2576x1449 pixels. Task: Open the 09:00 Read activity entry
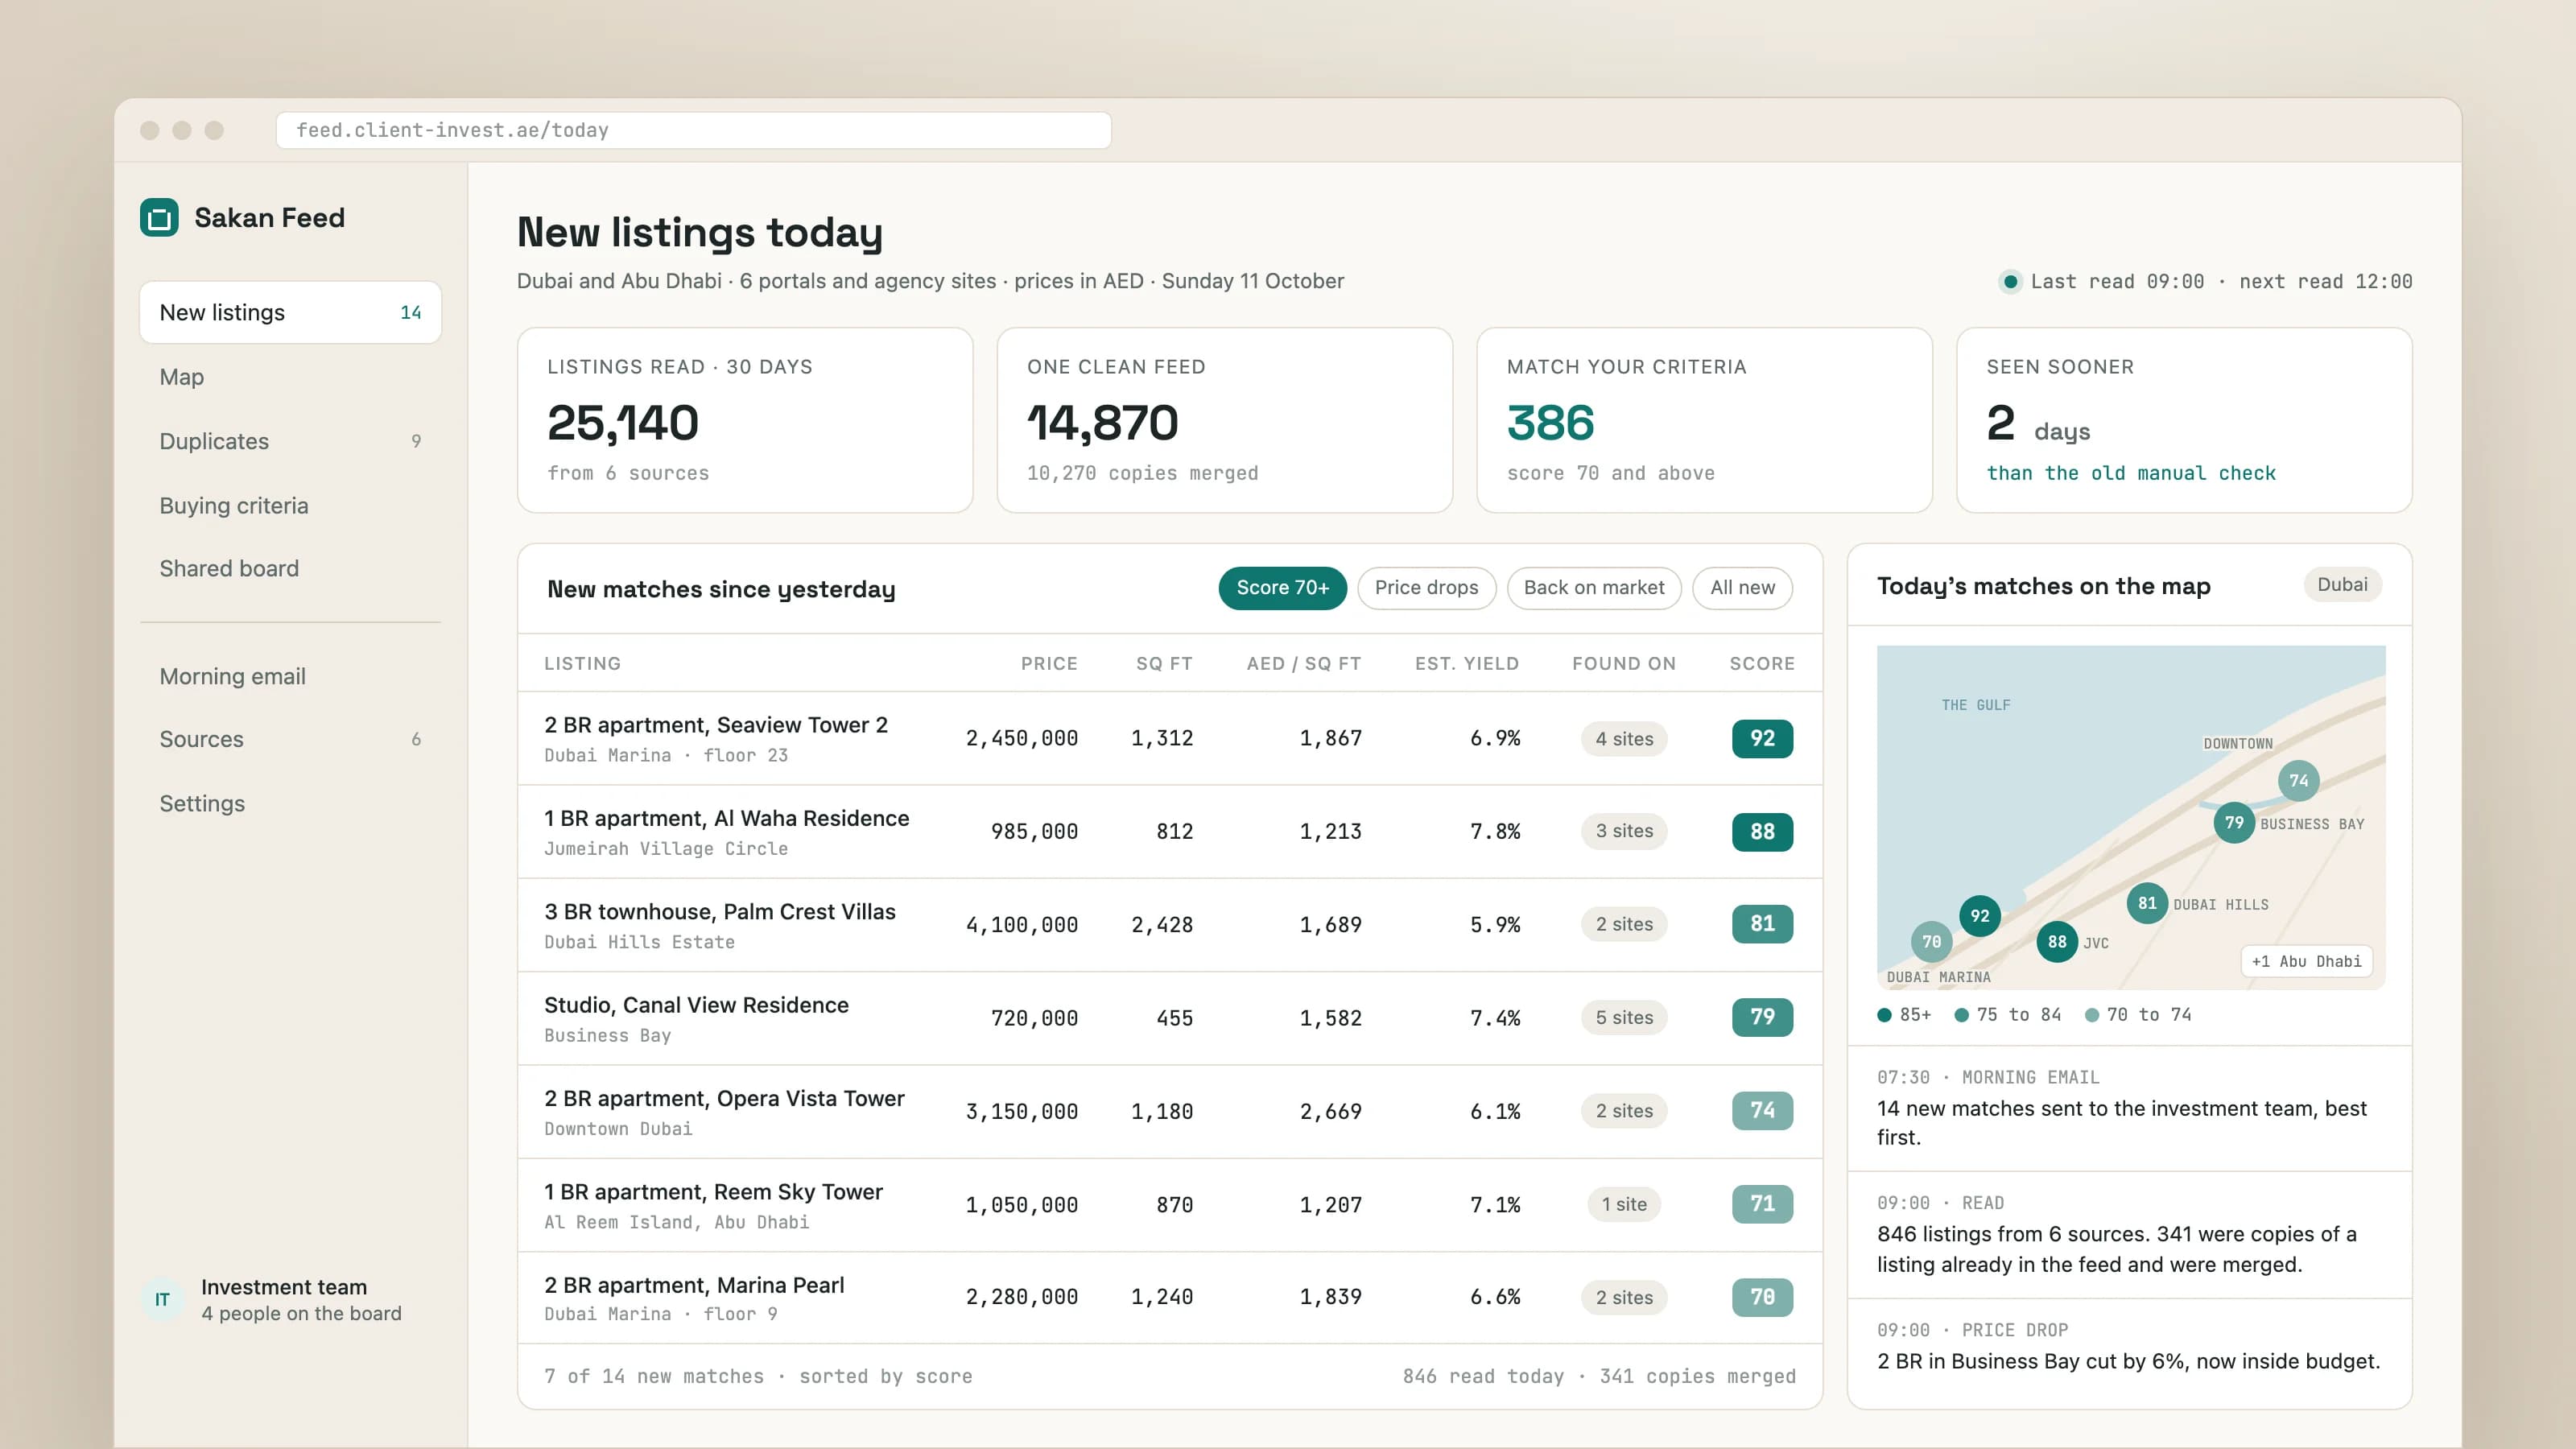click(2130, 1235)
